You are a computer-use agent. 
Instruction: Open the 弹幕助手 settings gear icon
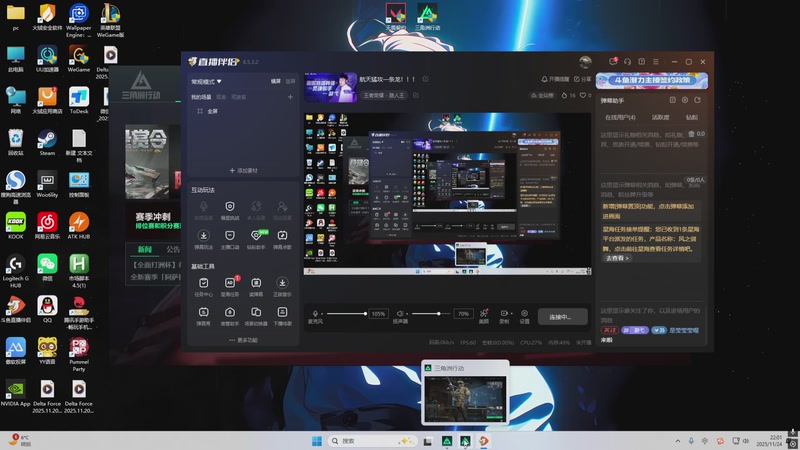pyautogui.click(x=685, y=100)
